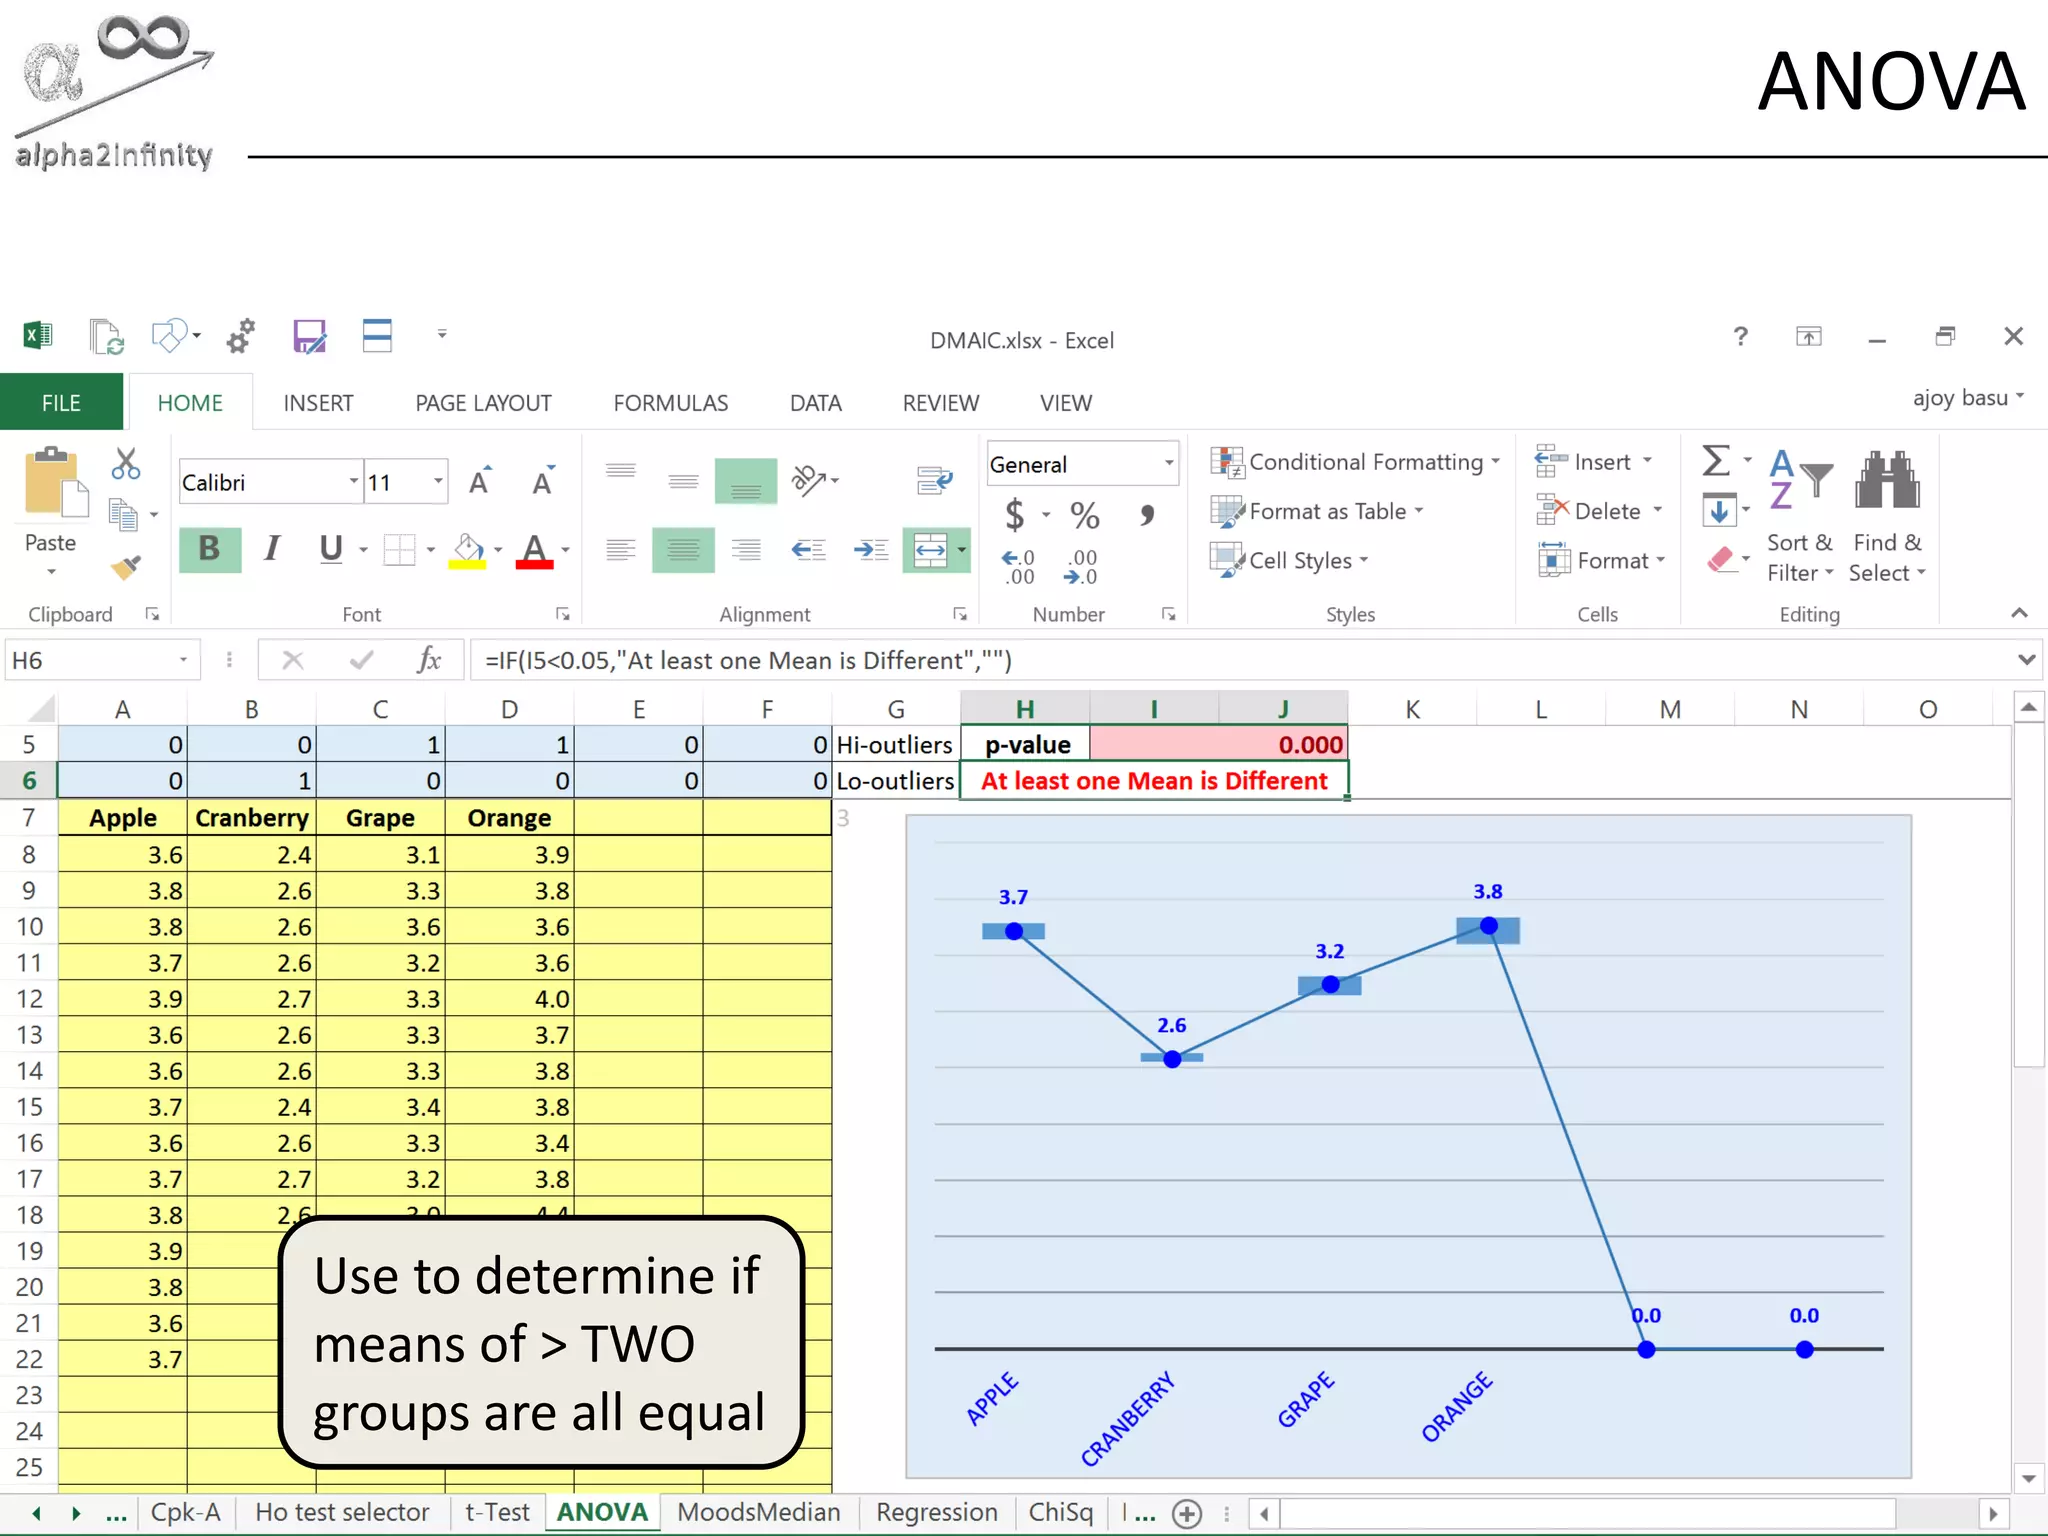Click the Delete cells button
This screenshot has height=1536, width=2048.
[x=1598, y=511]
